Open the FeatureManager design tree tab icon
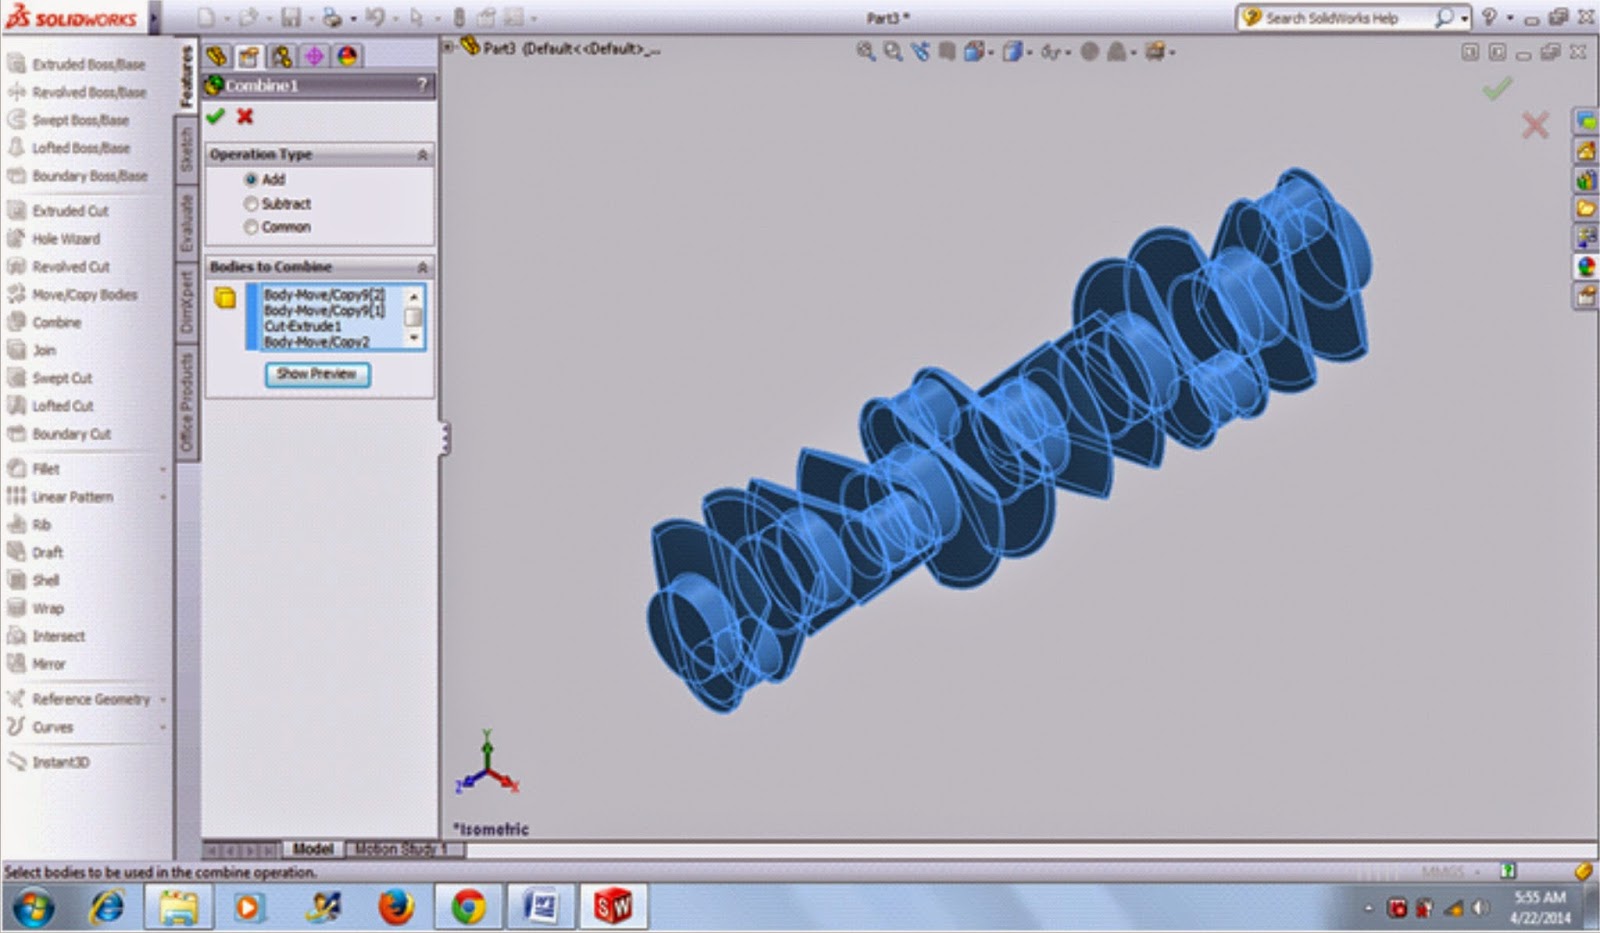 tap(216, 56)
